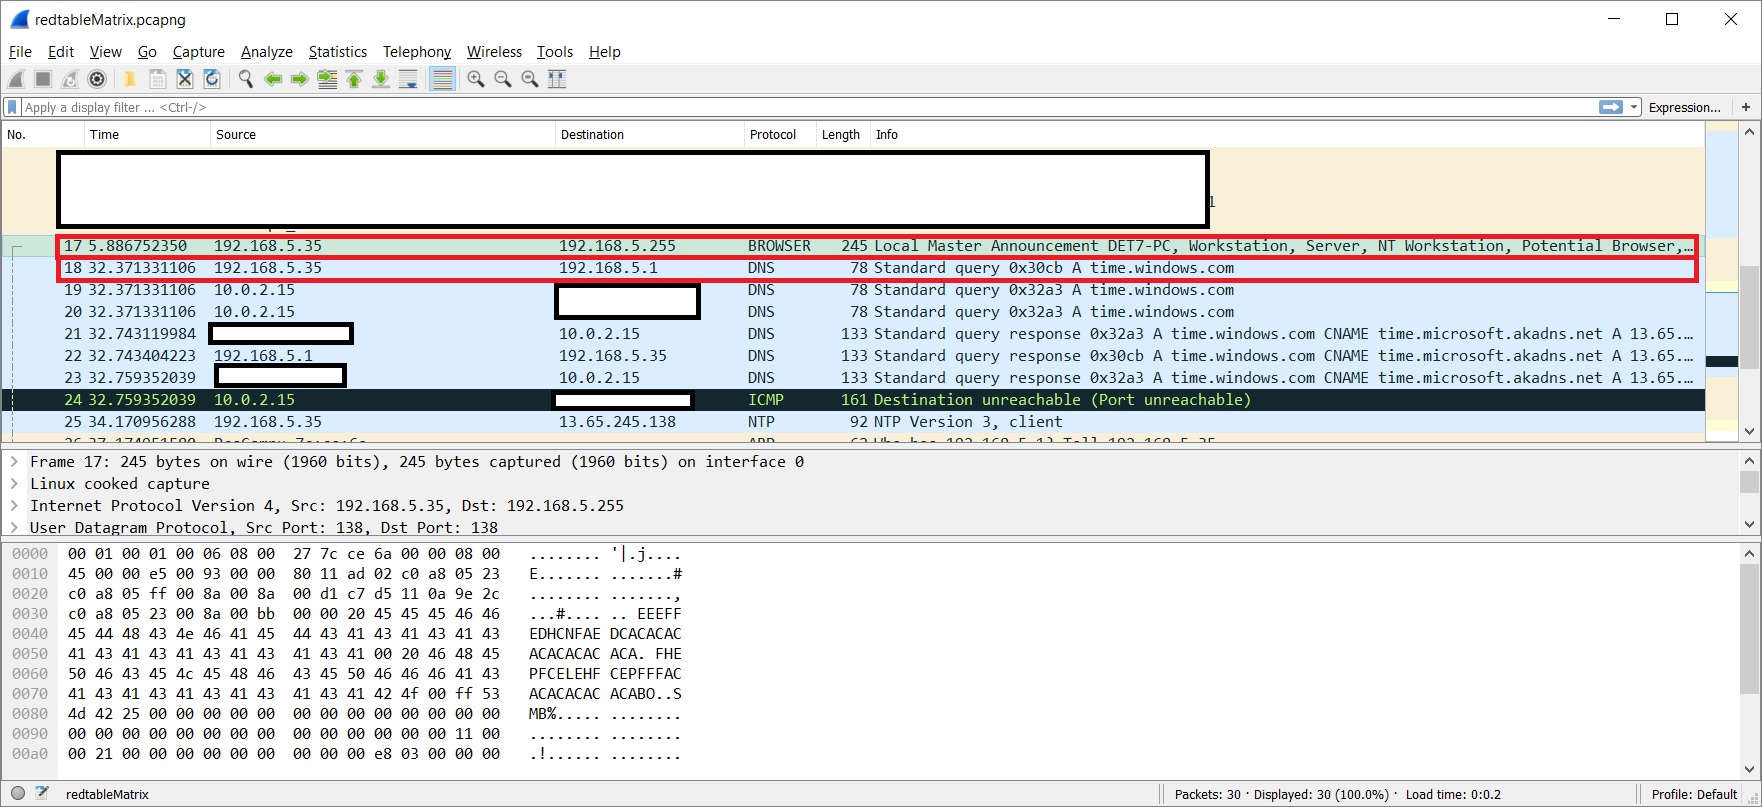Go to a specified packet
This screenshot has height=807, width=1762.
(x=327, y=79)
